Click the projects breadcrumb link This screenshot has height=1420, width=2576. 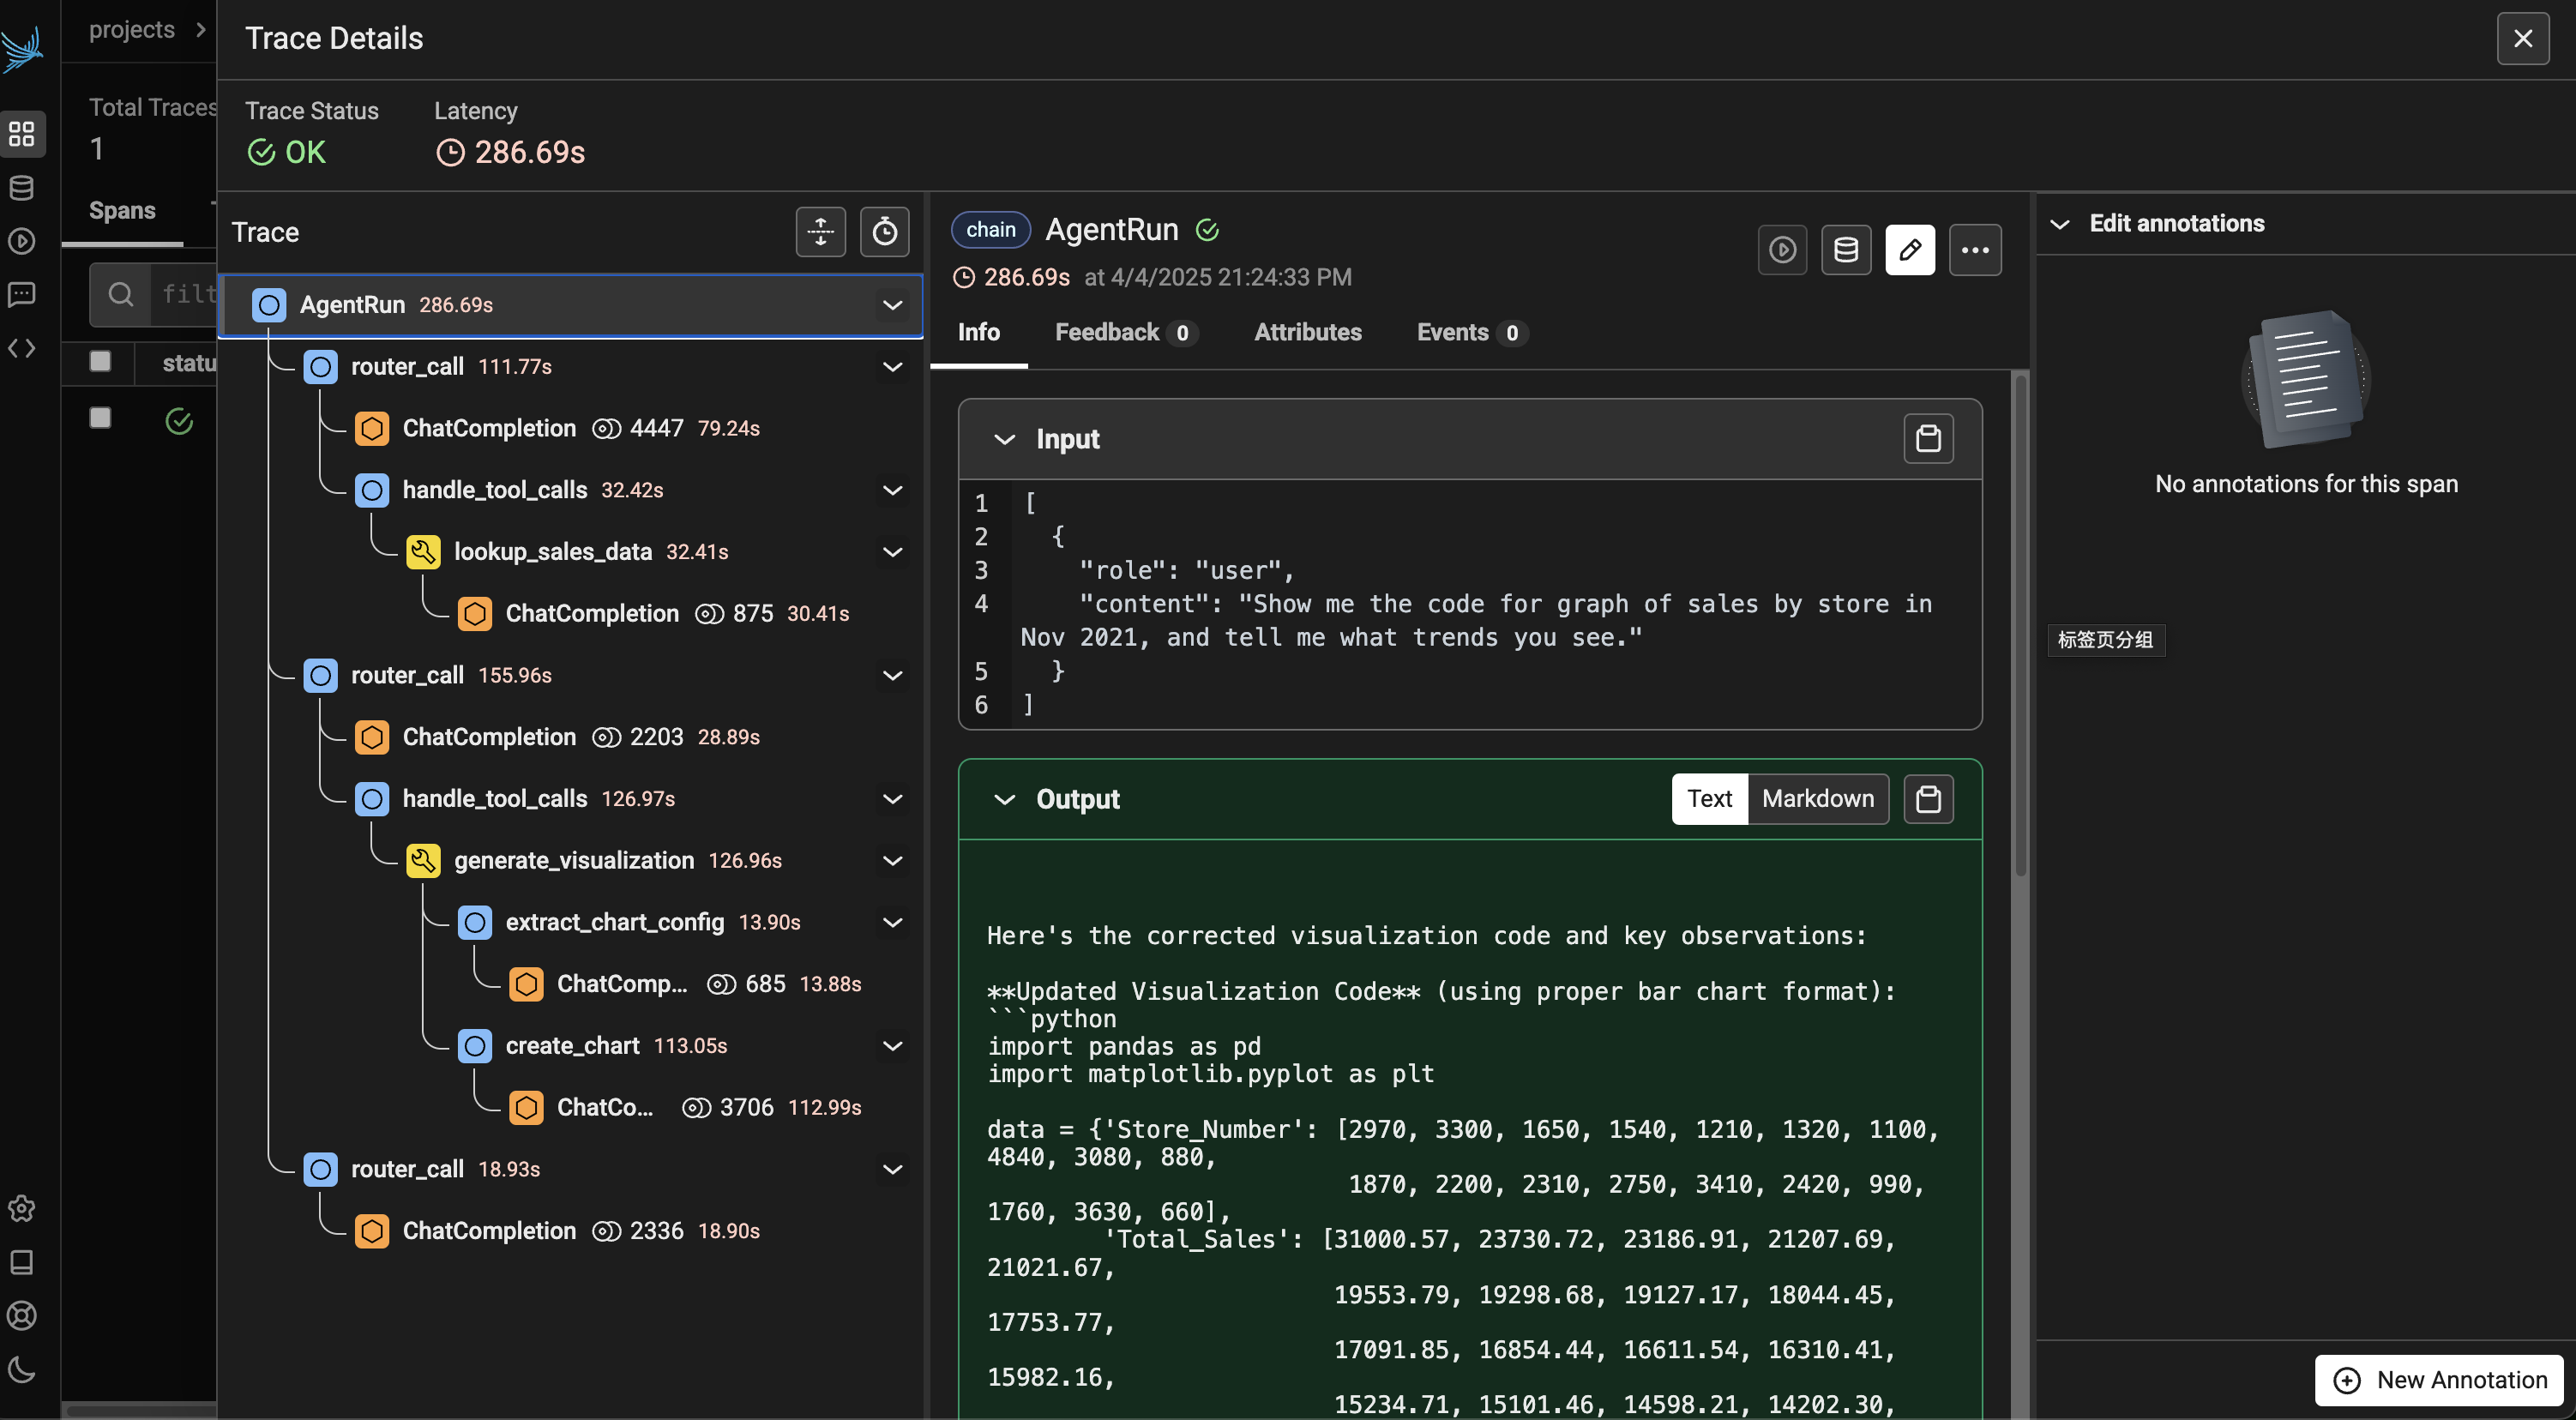[x=132, y=30]
